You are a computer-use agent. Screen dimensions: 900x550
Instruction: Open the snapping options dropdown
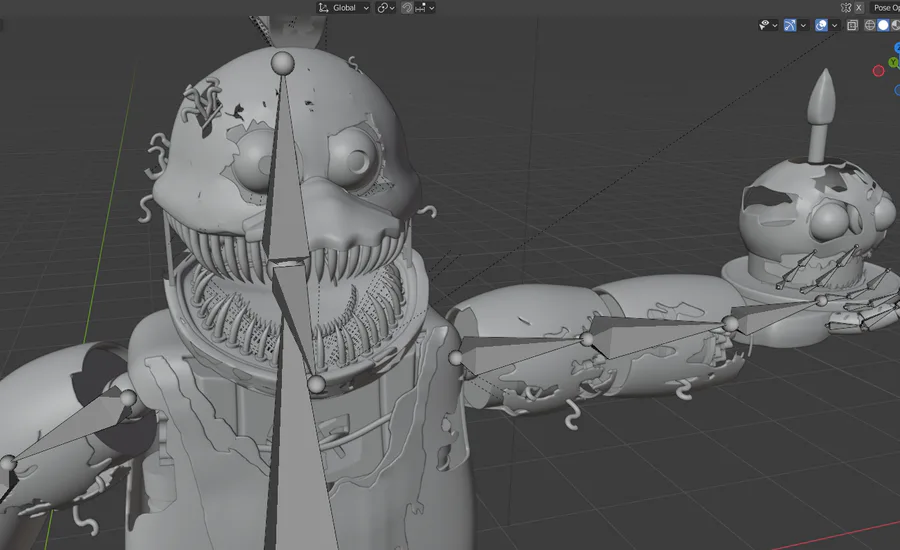(425, 7)
